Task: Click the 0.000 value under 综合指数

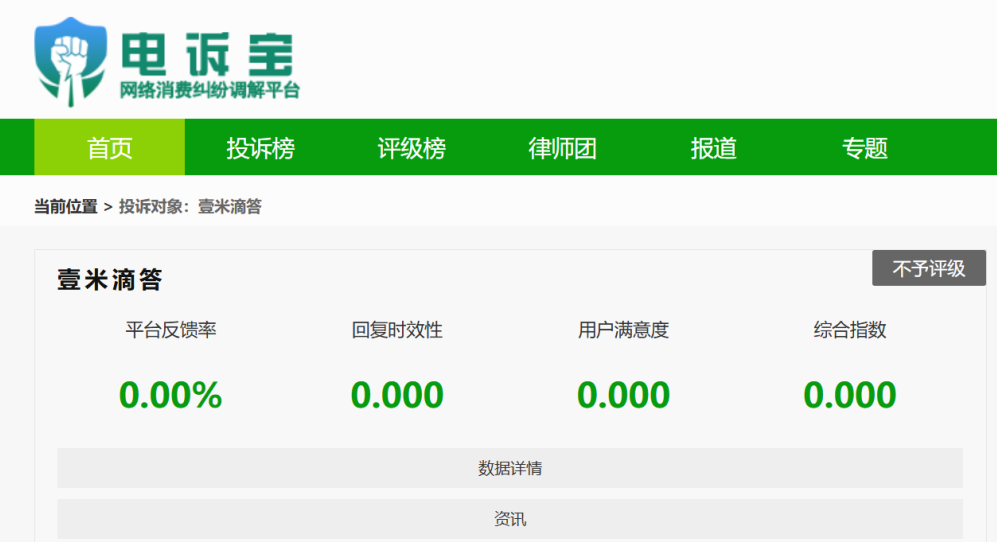Action: click(849, 394)
